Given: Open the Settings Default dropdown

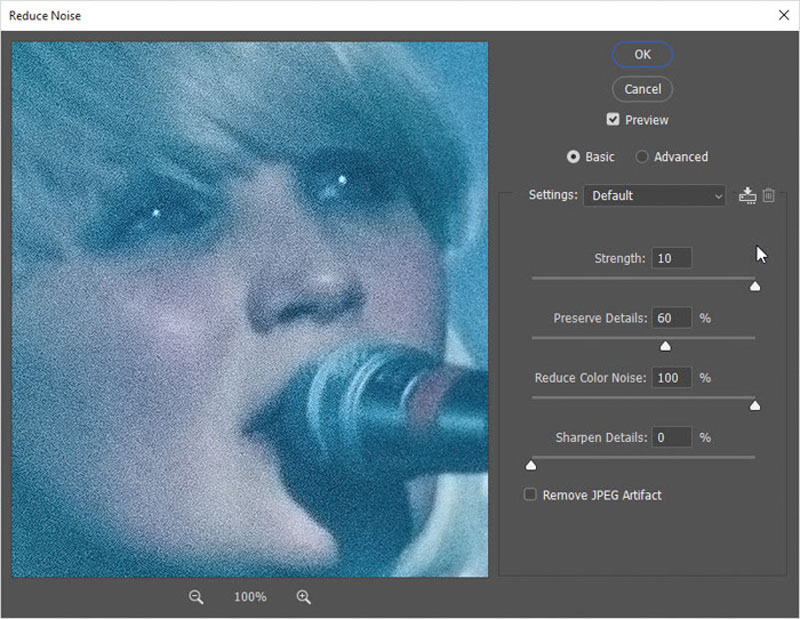Looking at the screenshot, I should click(655, 195).
